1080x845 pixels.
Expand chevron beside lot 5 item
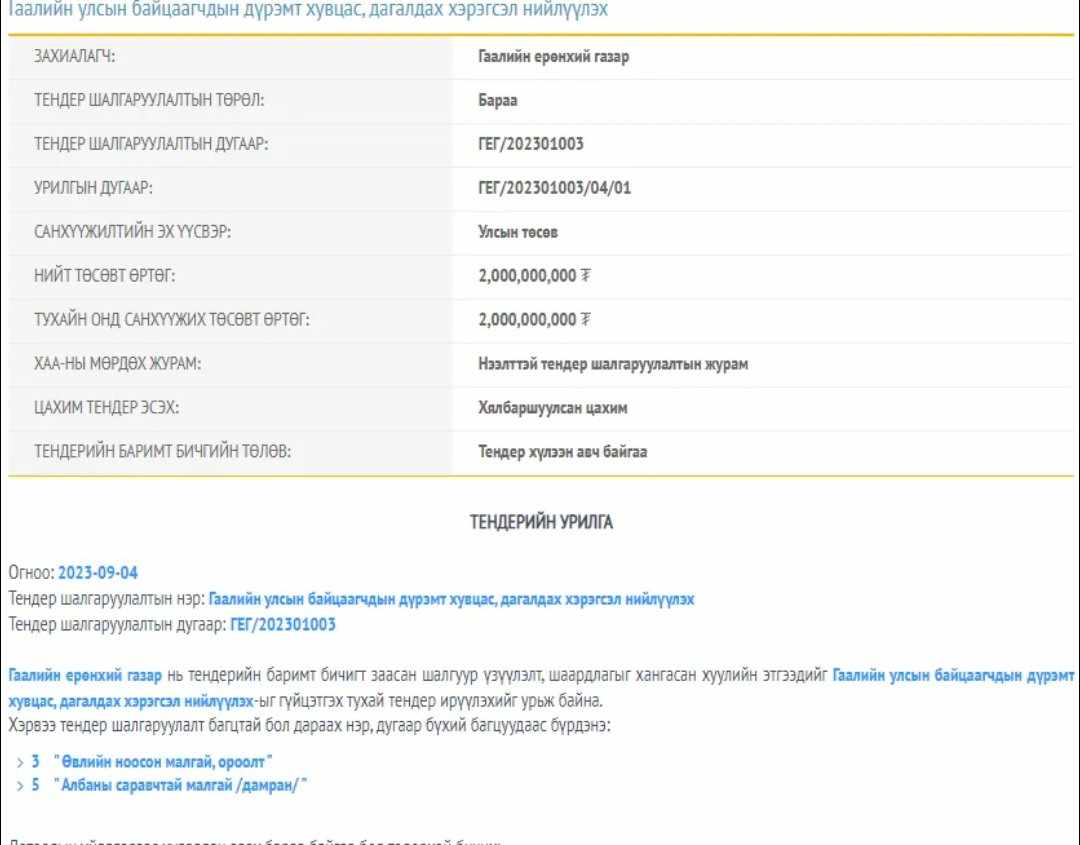tap(20, 785)
